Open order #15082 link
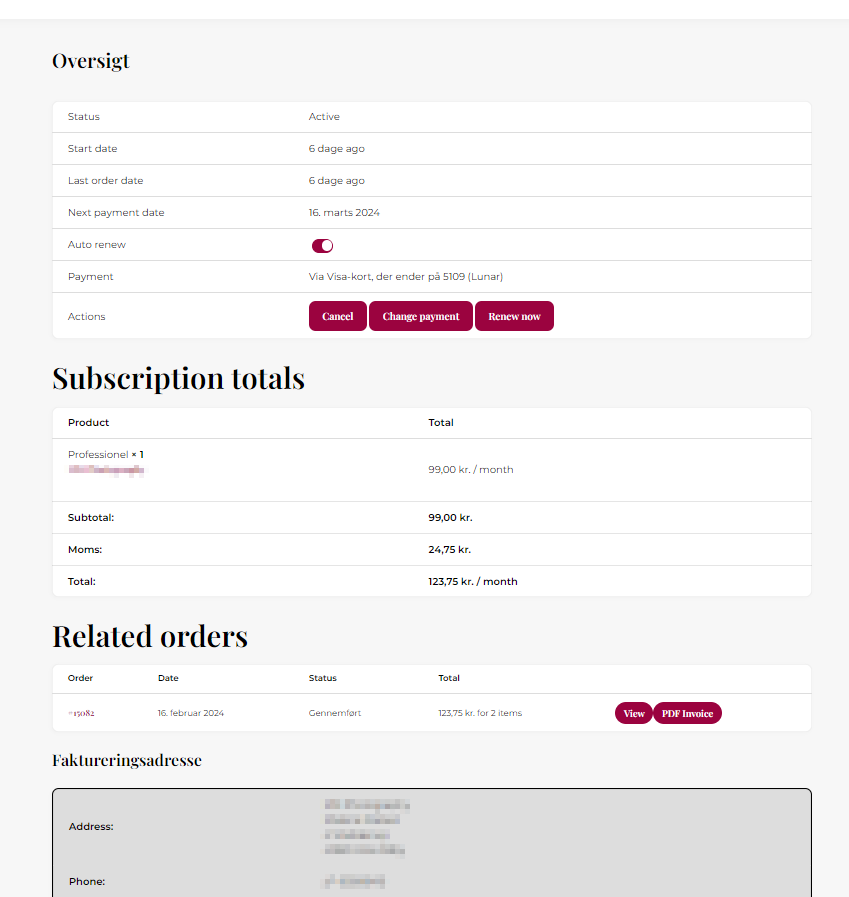 pyautogui.click(x=81, y=714)
